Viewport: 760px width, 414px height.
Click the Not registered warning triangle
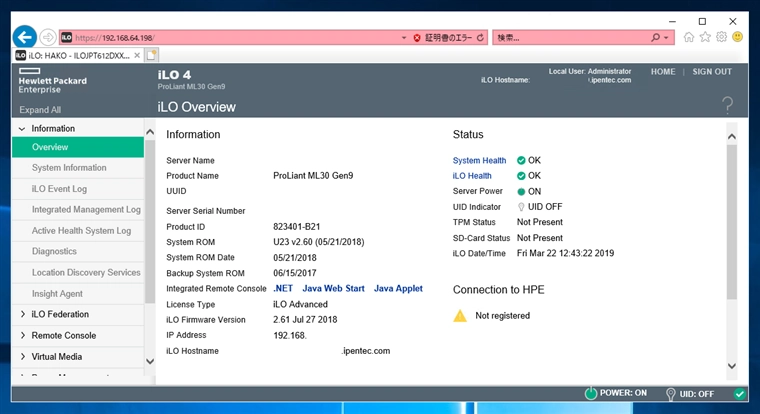coord(459,316)
